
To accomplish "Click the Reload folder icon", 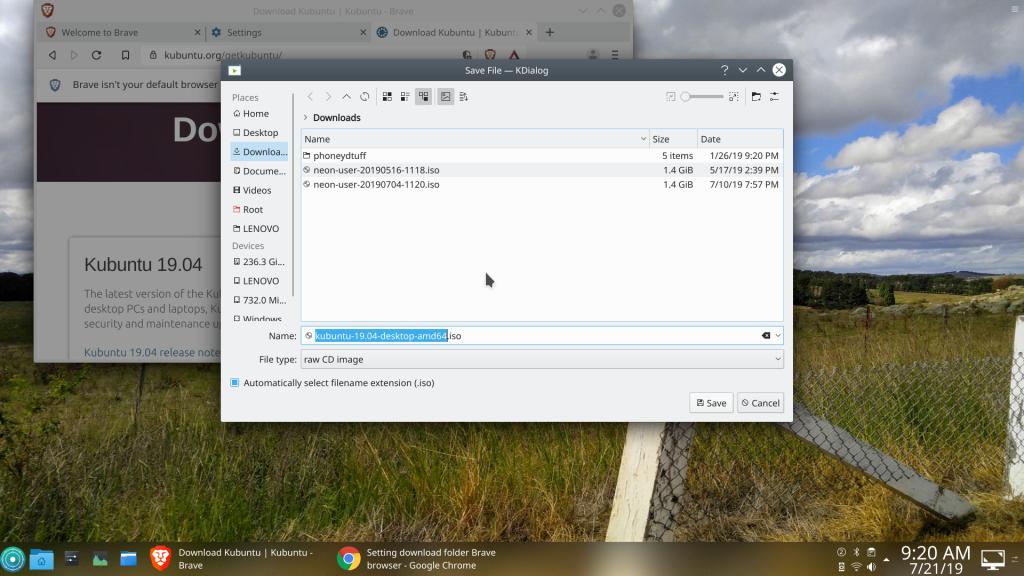I will (x=364, y=97).
